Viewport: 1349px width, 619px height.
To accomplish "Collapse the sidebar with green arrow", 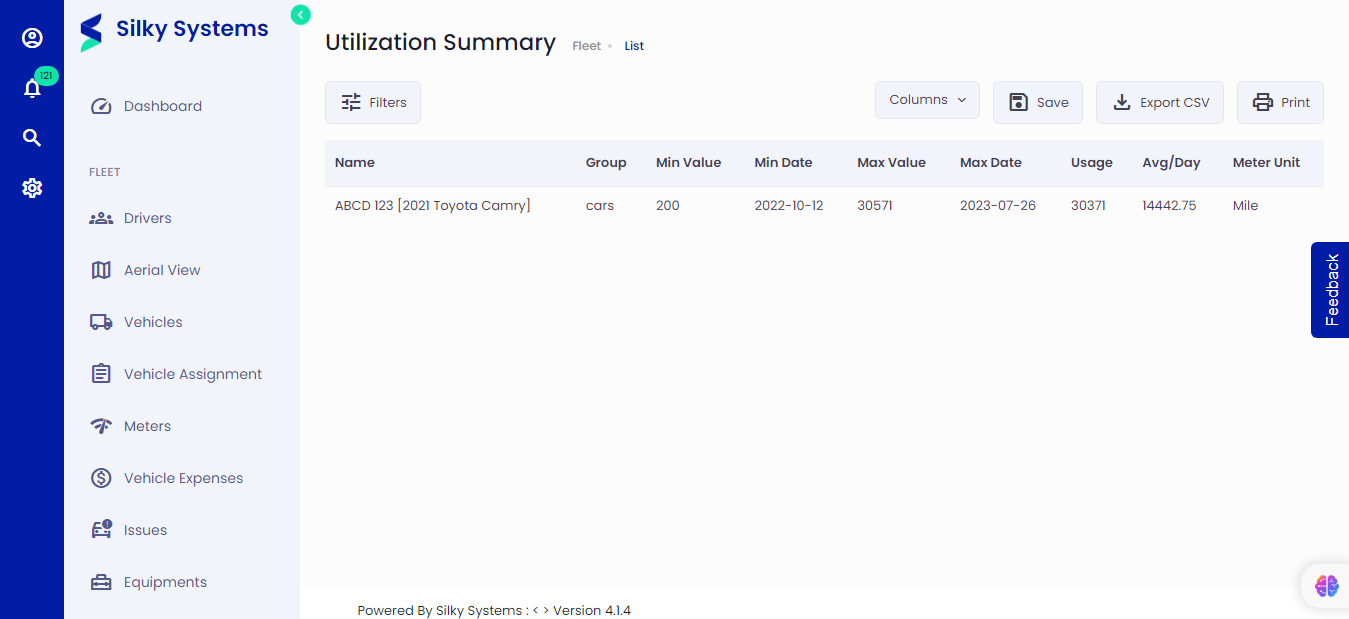I will pos(300,14).
